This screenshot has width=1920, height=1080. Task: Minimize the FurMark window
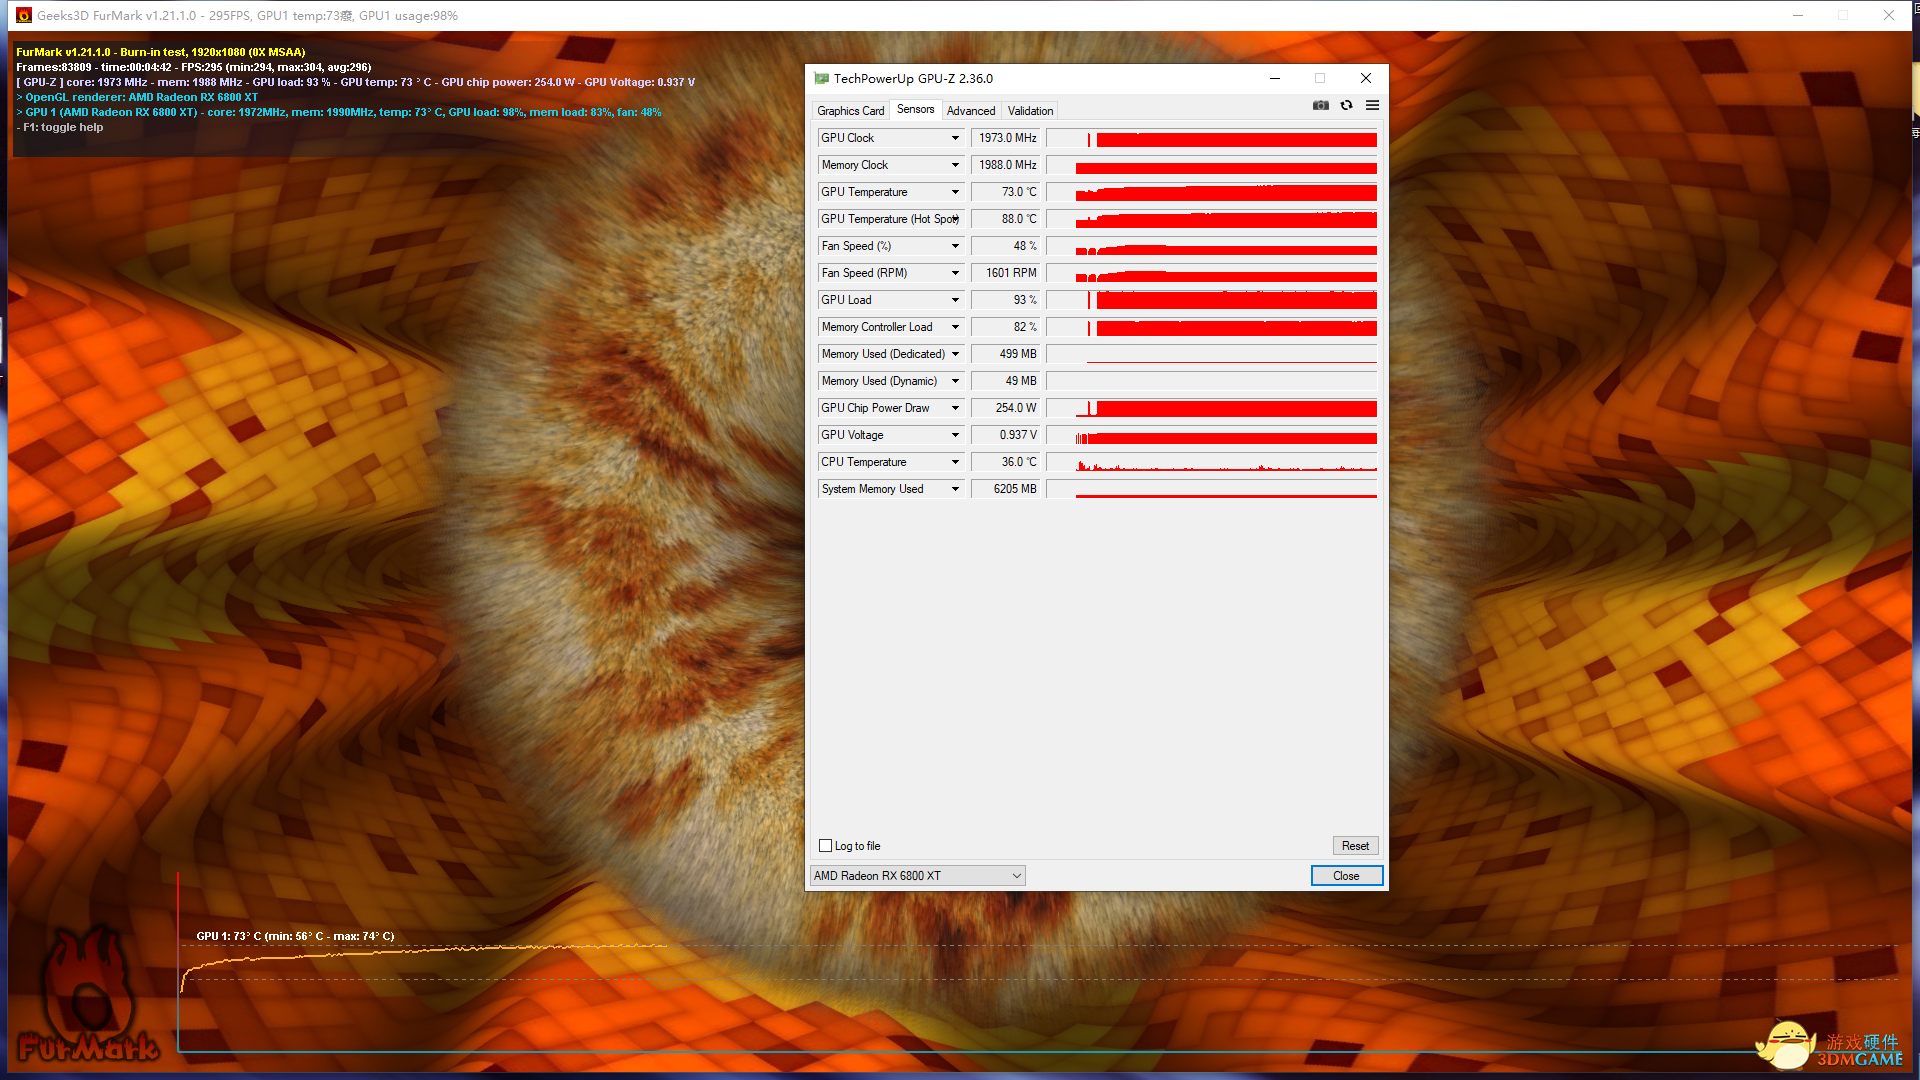1798,15
